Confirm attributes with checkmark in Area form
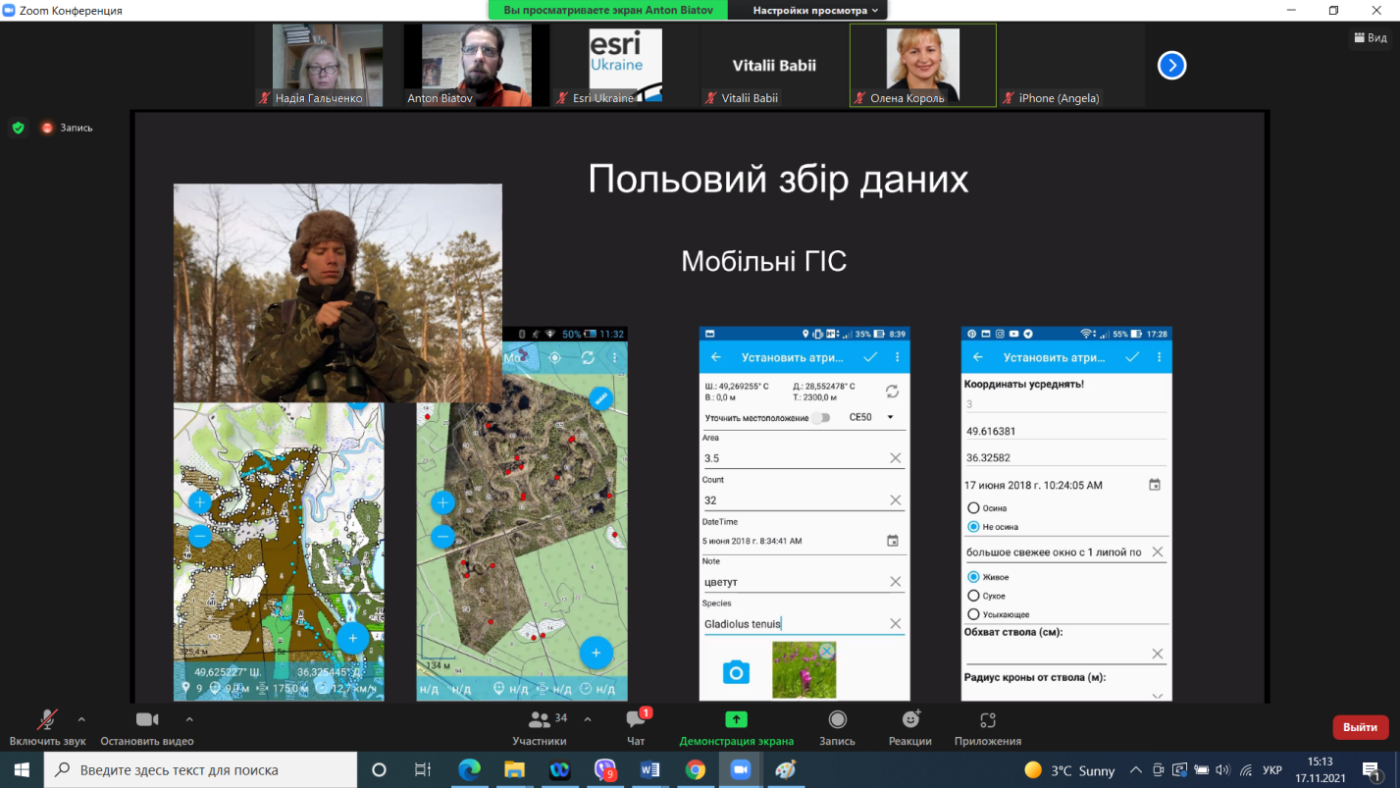This screenshot has width=1400, height=788. tap(870, 357)
